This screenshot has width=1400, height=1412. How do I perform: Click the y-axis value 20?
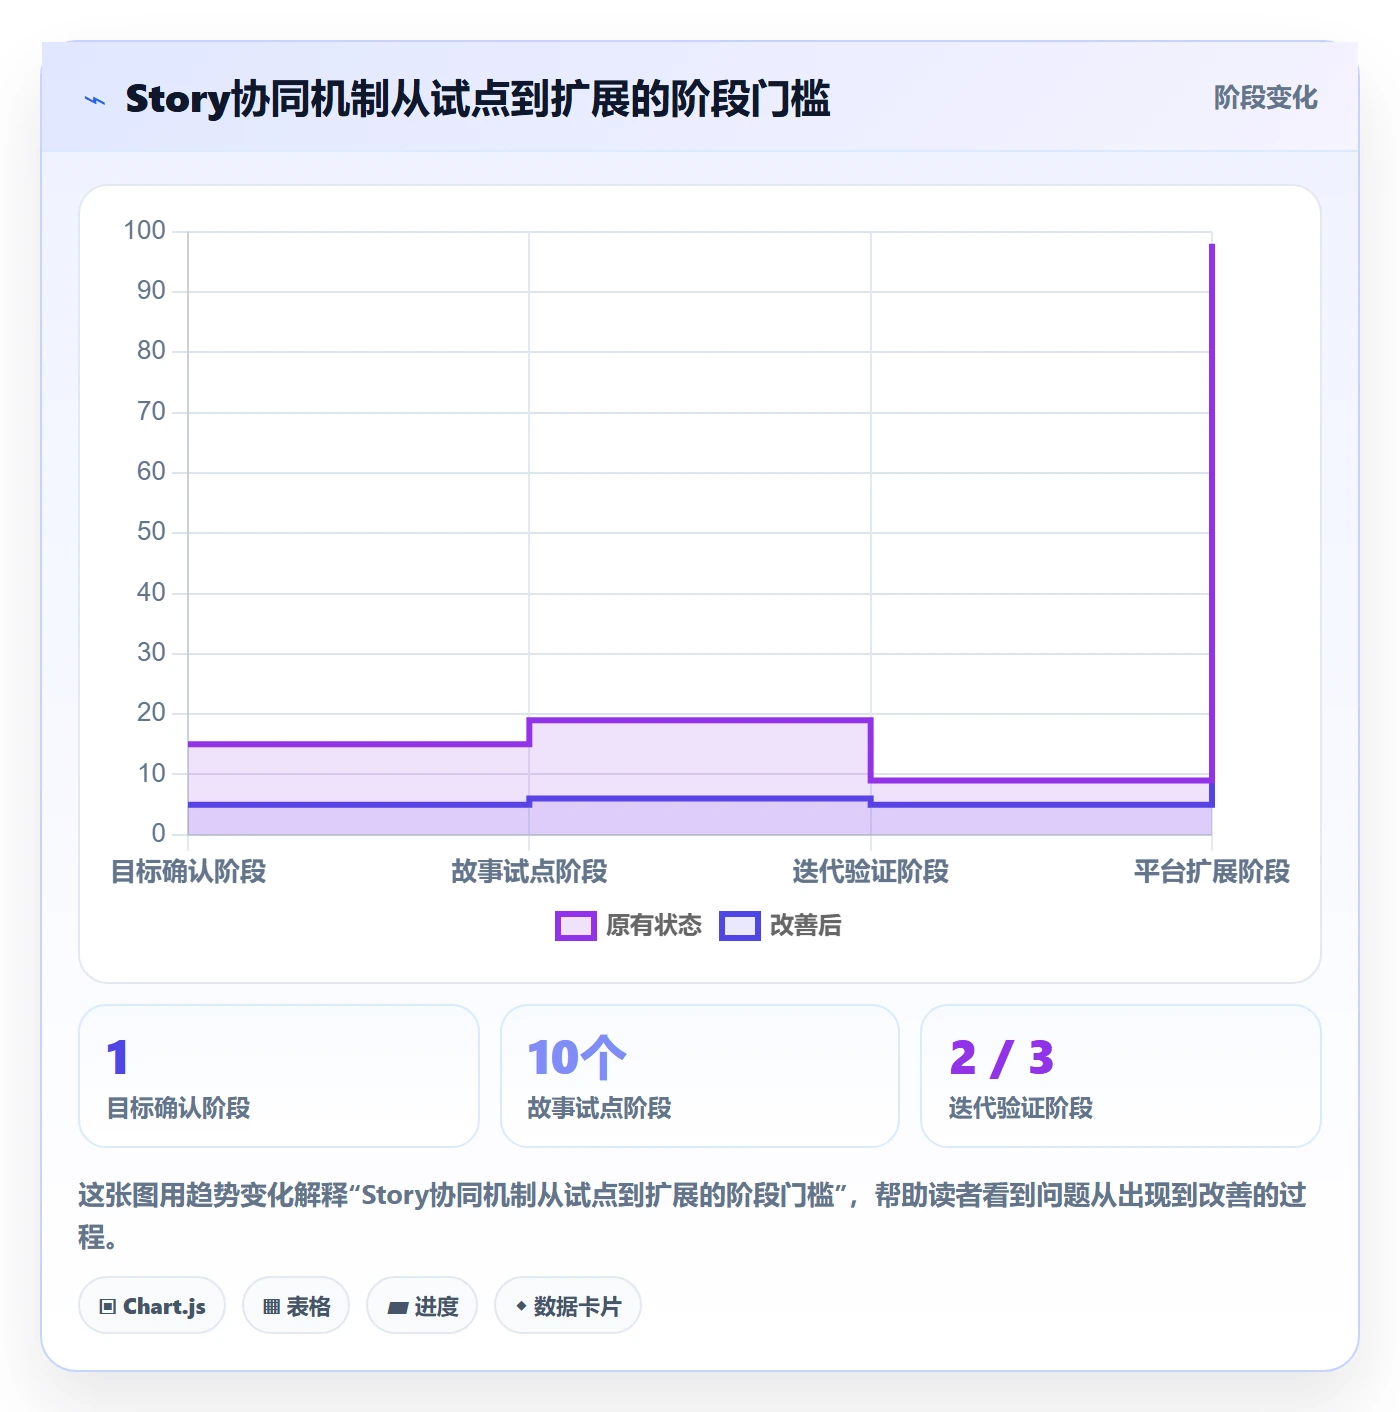pyautogui.click(x=151, y=713)
